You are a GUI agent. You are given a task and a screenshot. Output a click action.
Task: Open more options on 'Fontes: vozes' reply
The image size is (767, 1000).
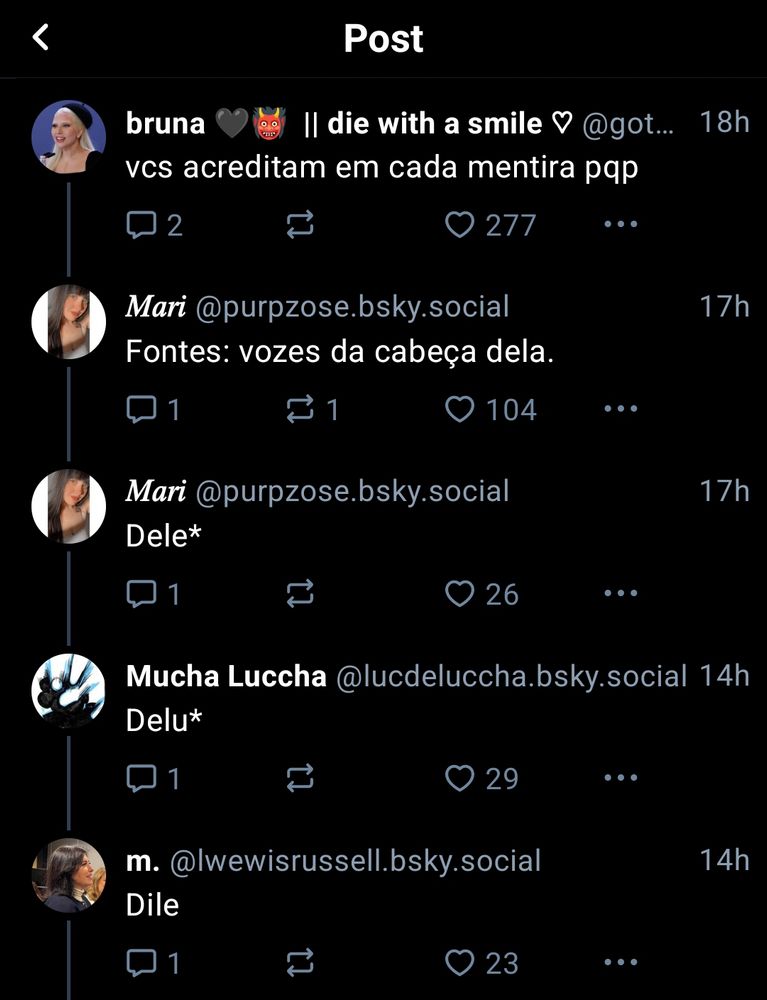point(620,409)
